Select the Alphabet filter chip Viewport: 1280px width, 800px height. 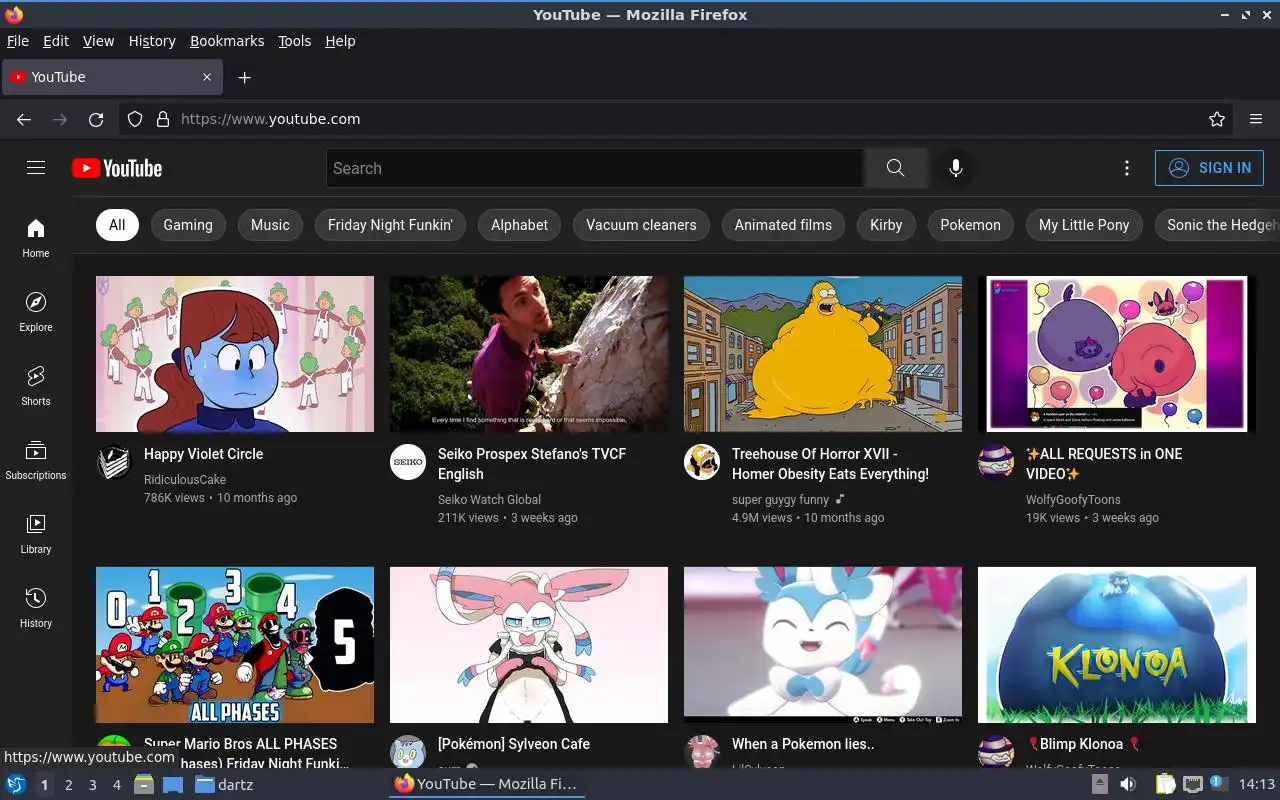(520, 225)
